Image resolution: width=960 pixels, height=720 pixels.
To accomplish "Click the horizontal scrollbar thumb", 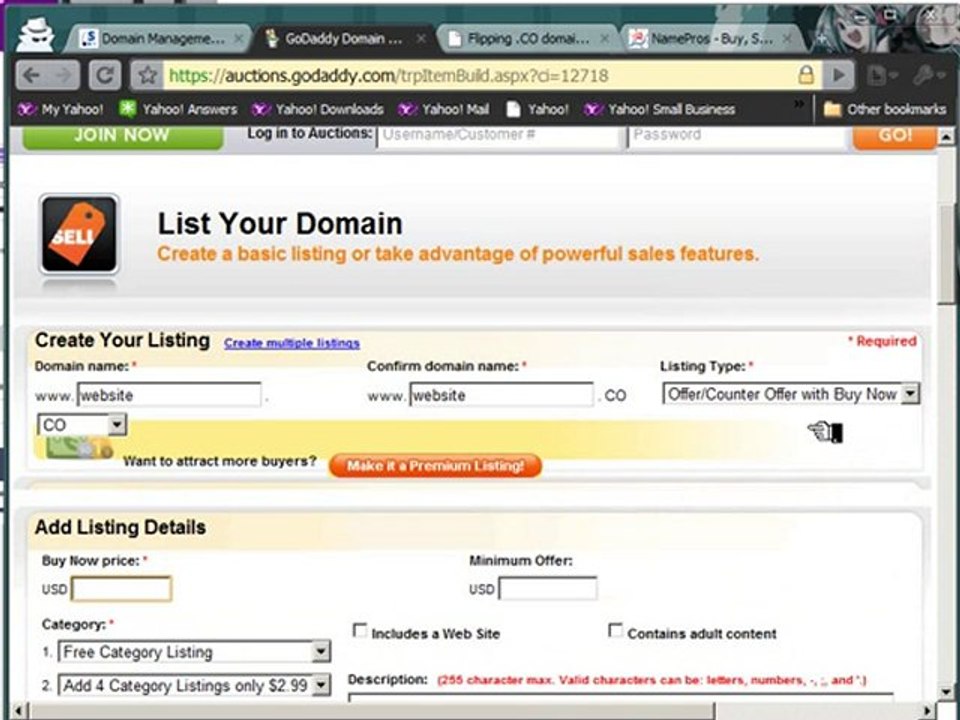I will tap(372, 711).
